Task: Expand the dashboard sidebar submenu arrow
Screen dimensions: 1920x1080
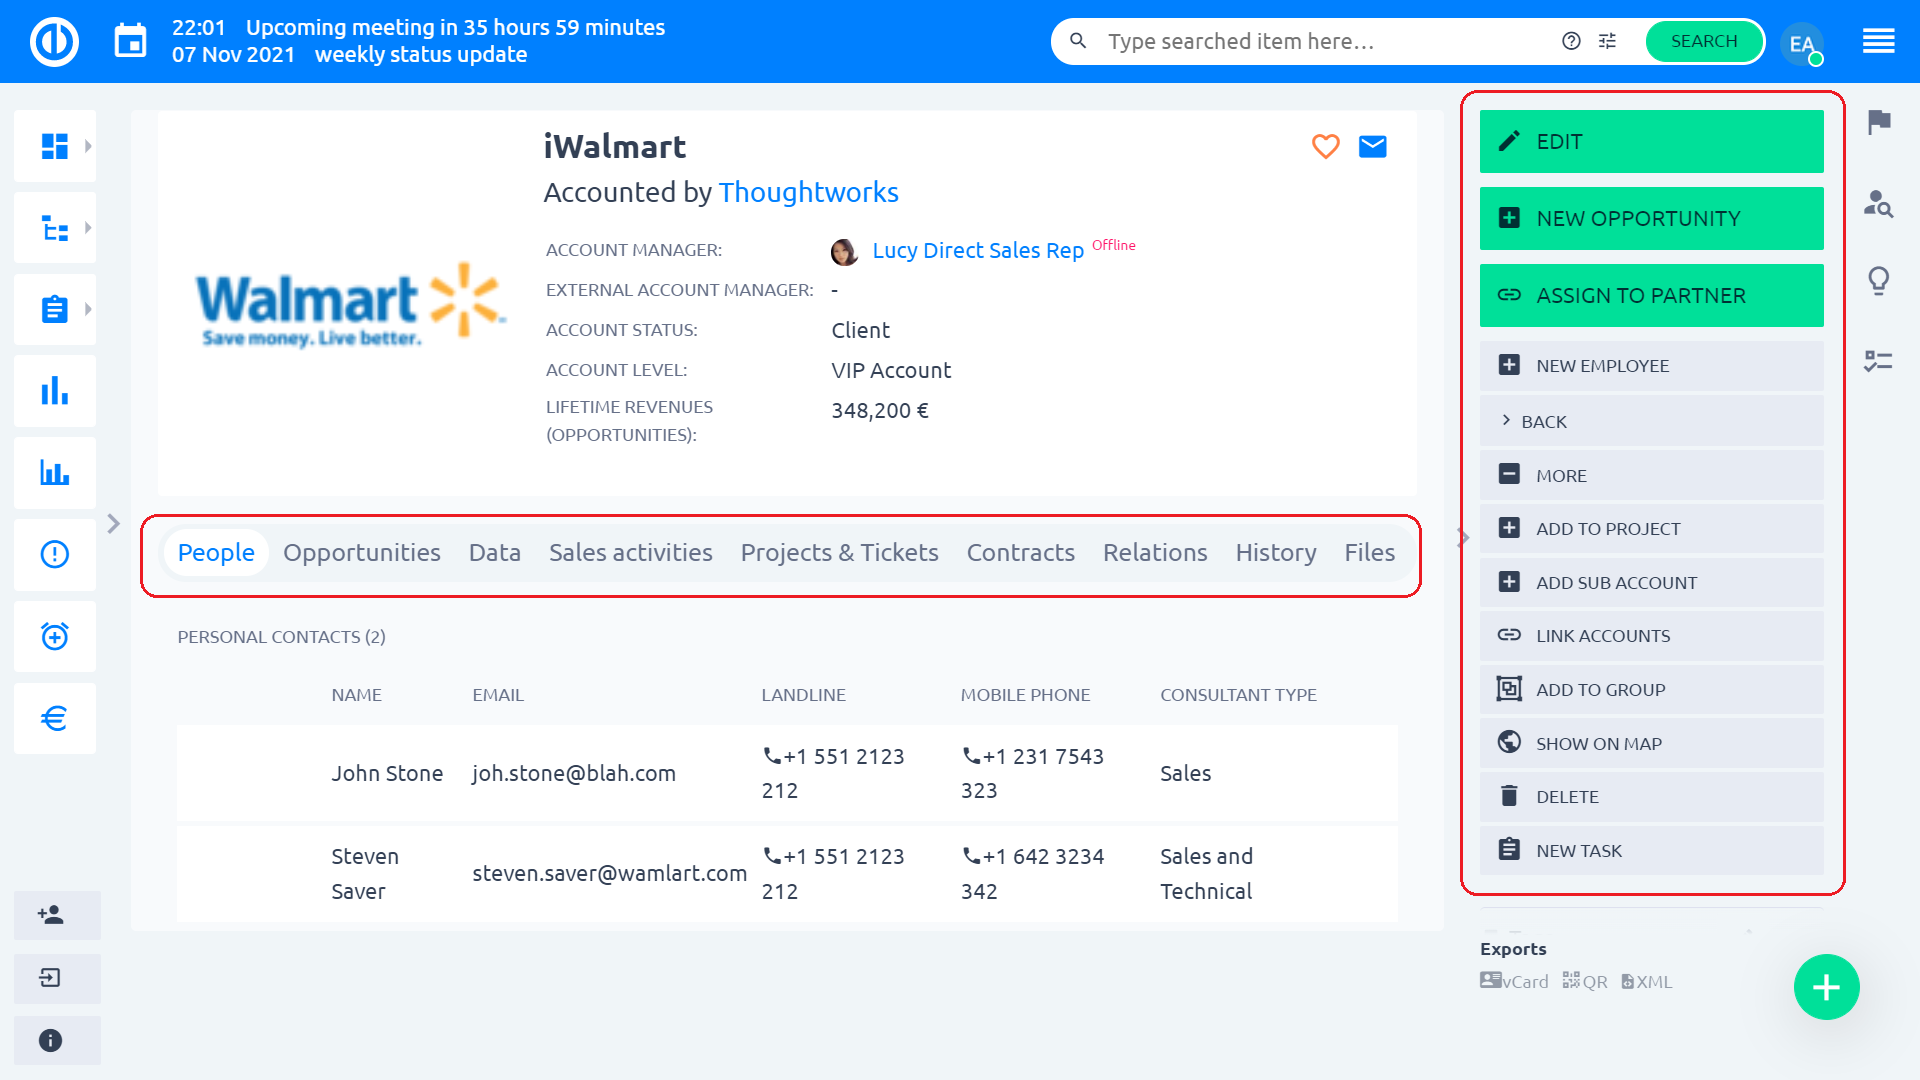Action: click(x=88, y=146)
